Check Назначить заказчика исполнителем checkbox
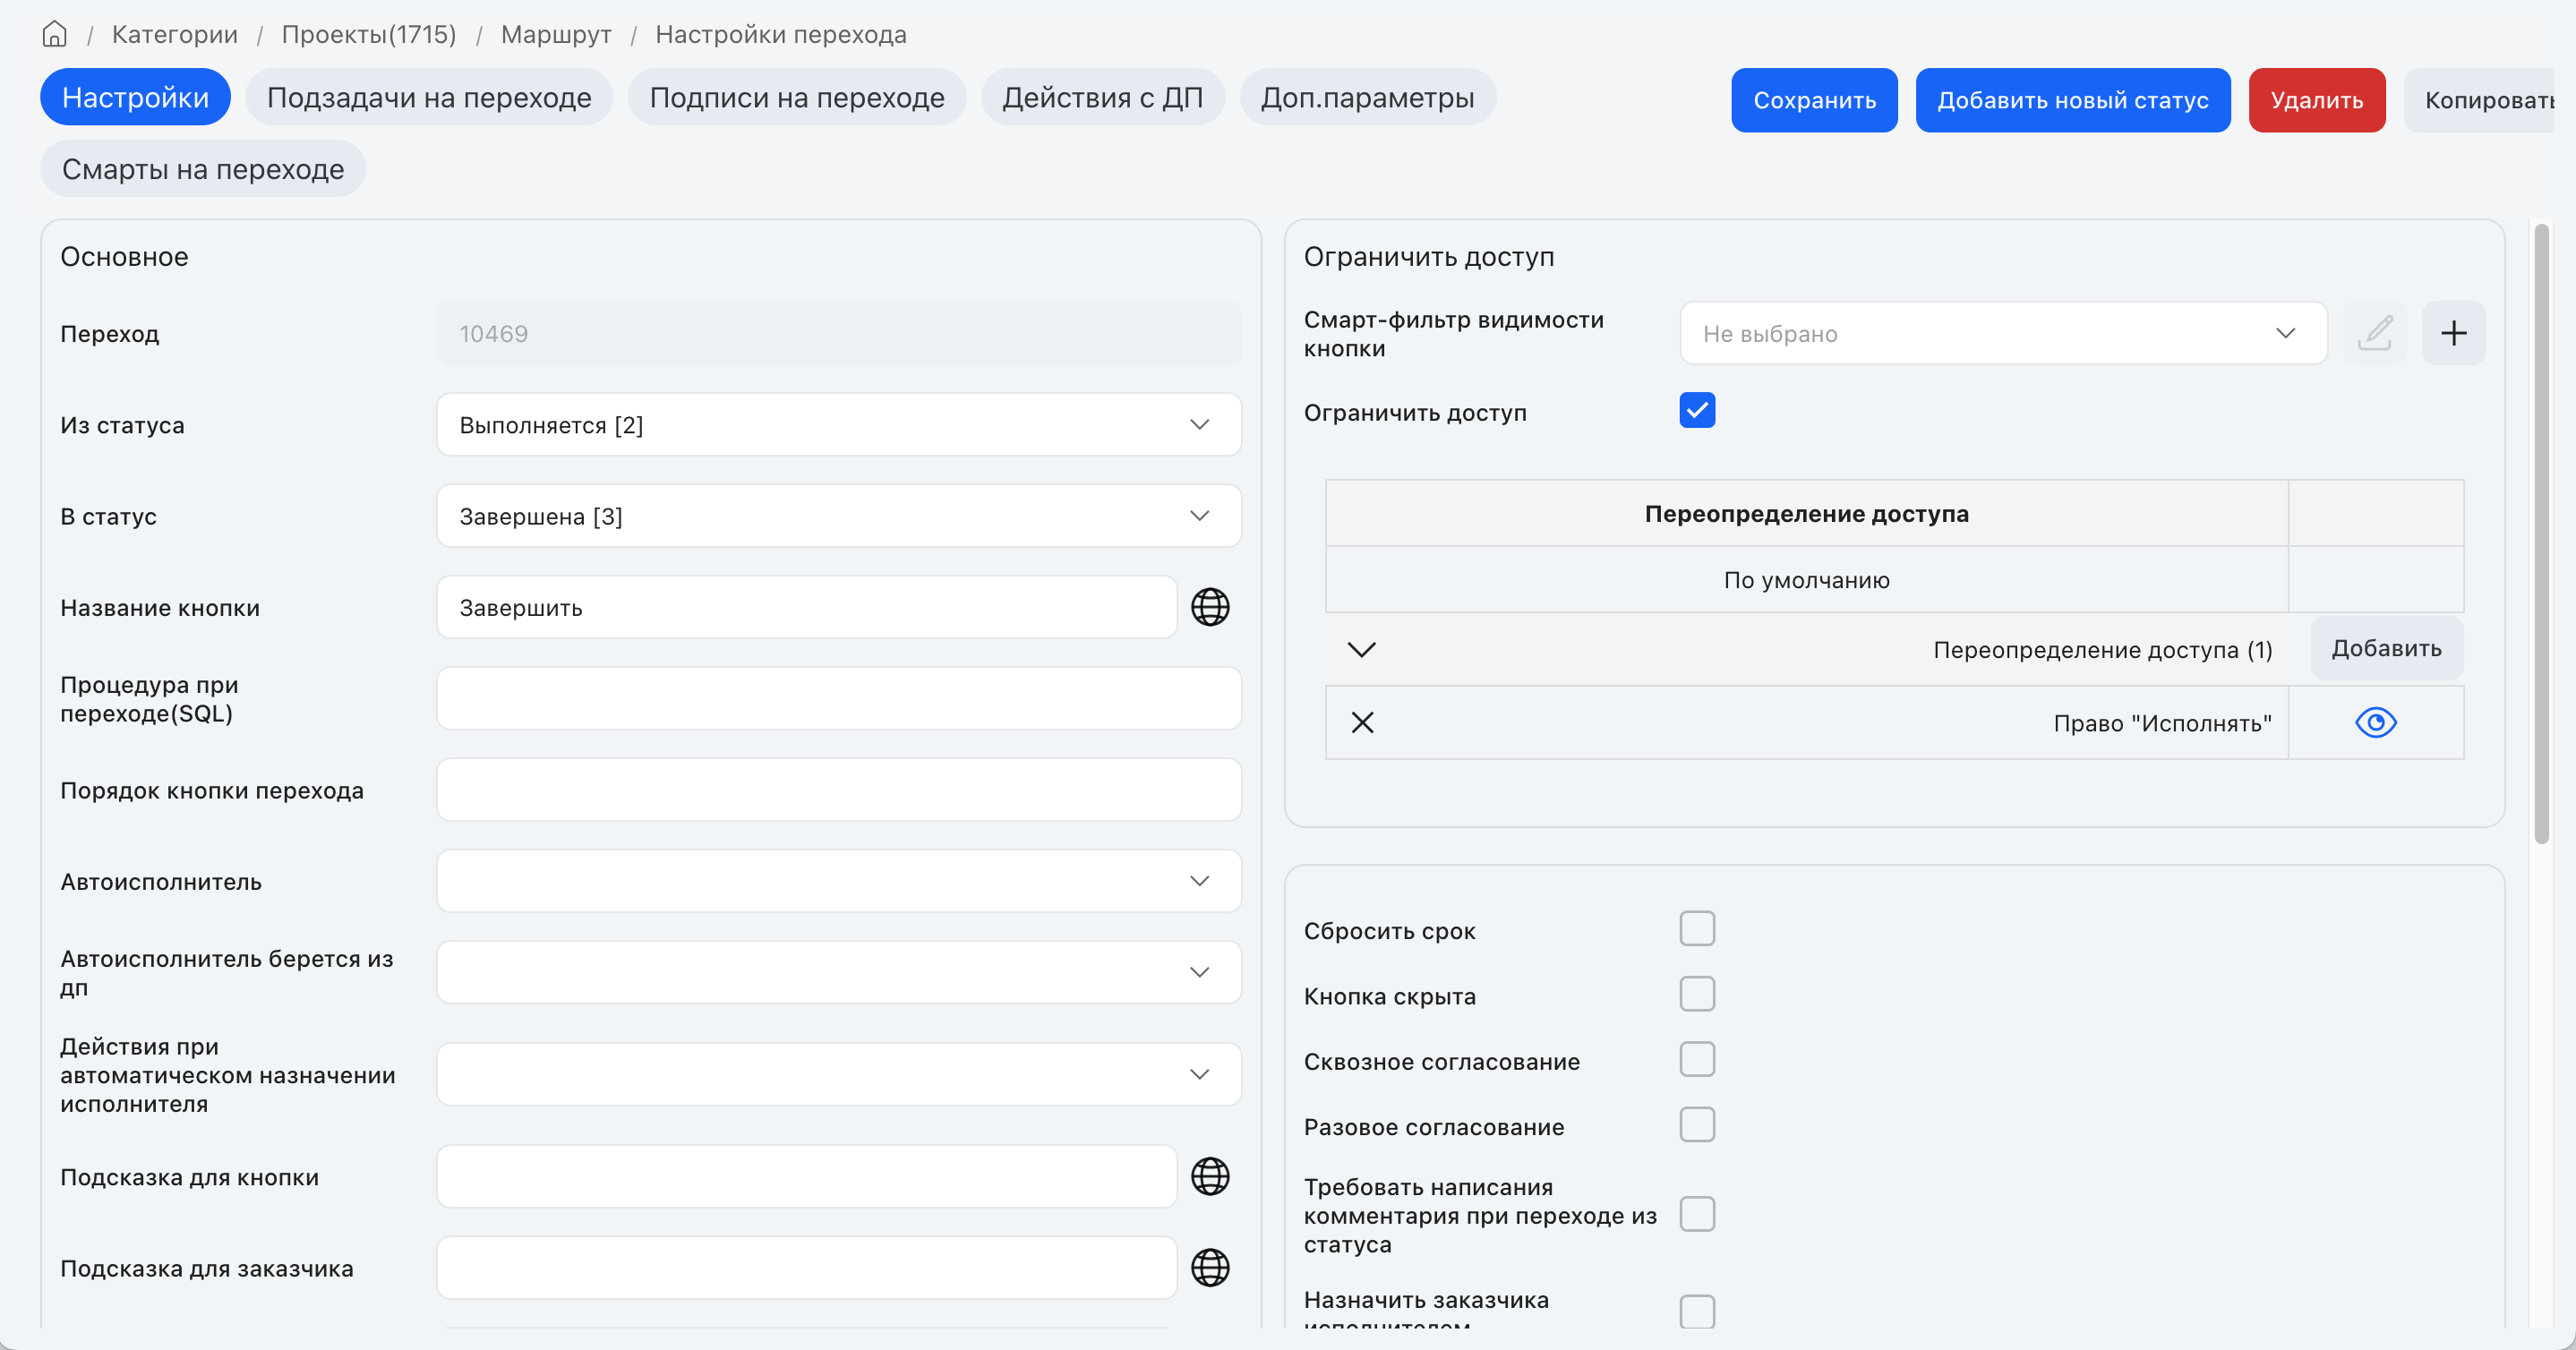 click(x=1697, y=1311)
